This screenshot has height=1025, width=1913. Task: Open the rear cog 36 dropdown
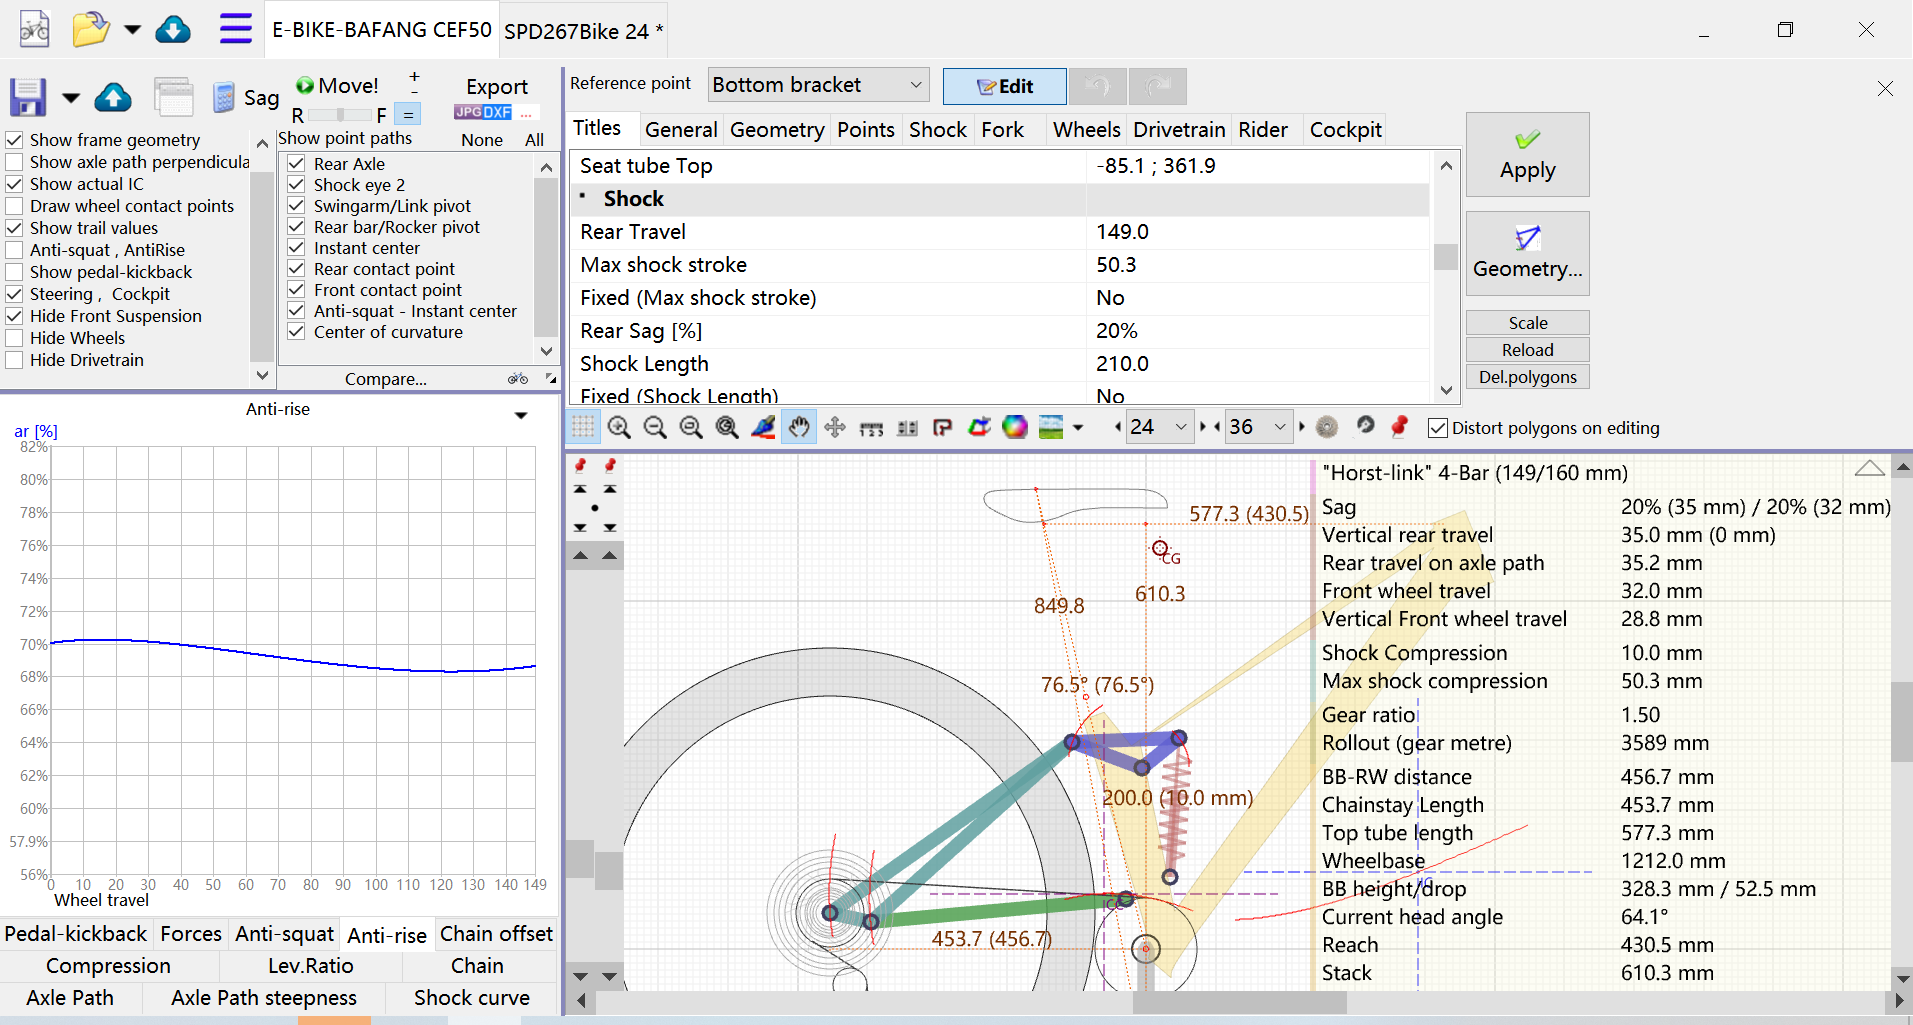point(1259,427)
